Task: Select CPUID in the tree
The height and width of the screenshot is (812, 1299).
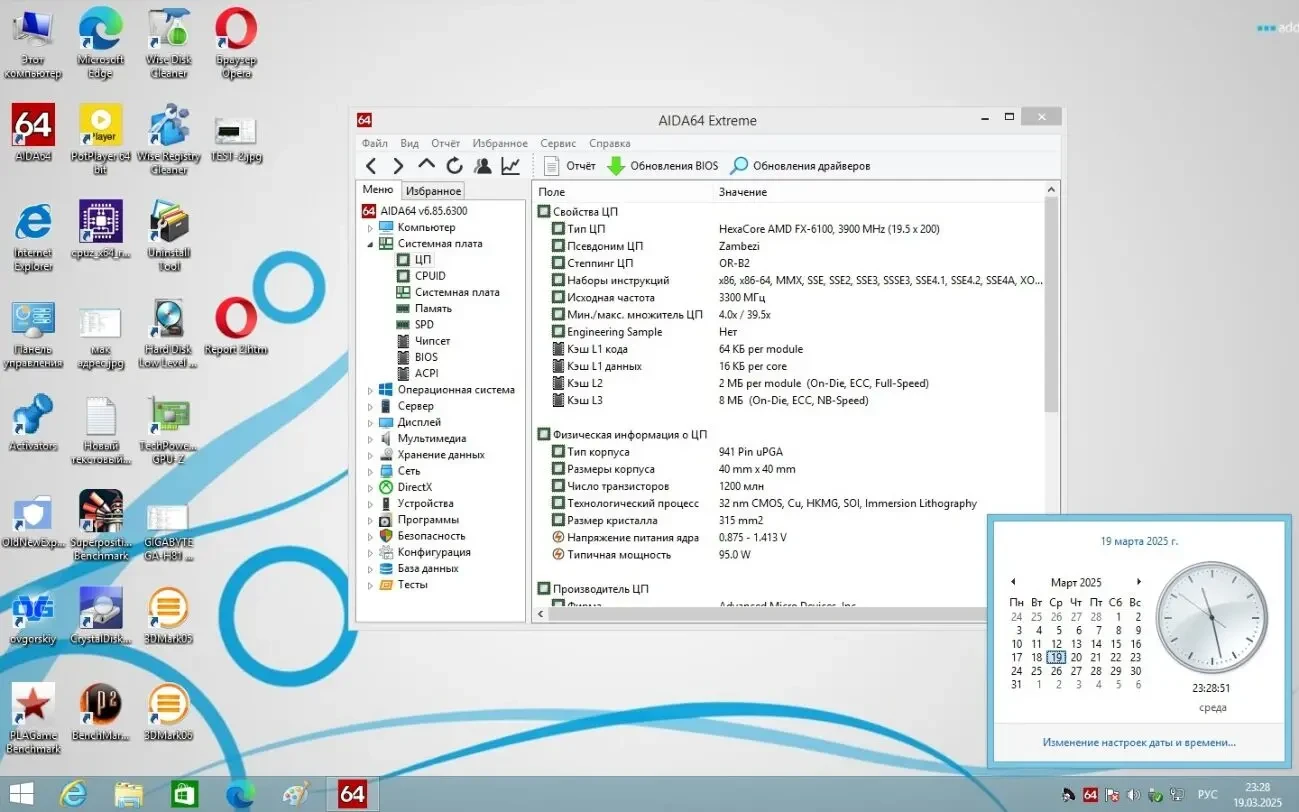Action: click(x=430, y=276)
